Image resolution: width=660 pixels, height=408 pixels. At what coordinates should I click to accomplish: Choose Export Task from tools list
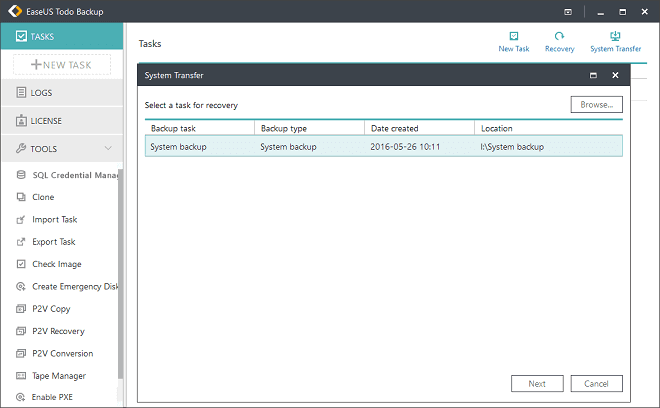coord(54,242)
